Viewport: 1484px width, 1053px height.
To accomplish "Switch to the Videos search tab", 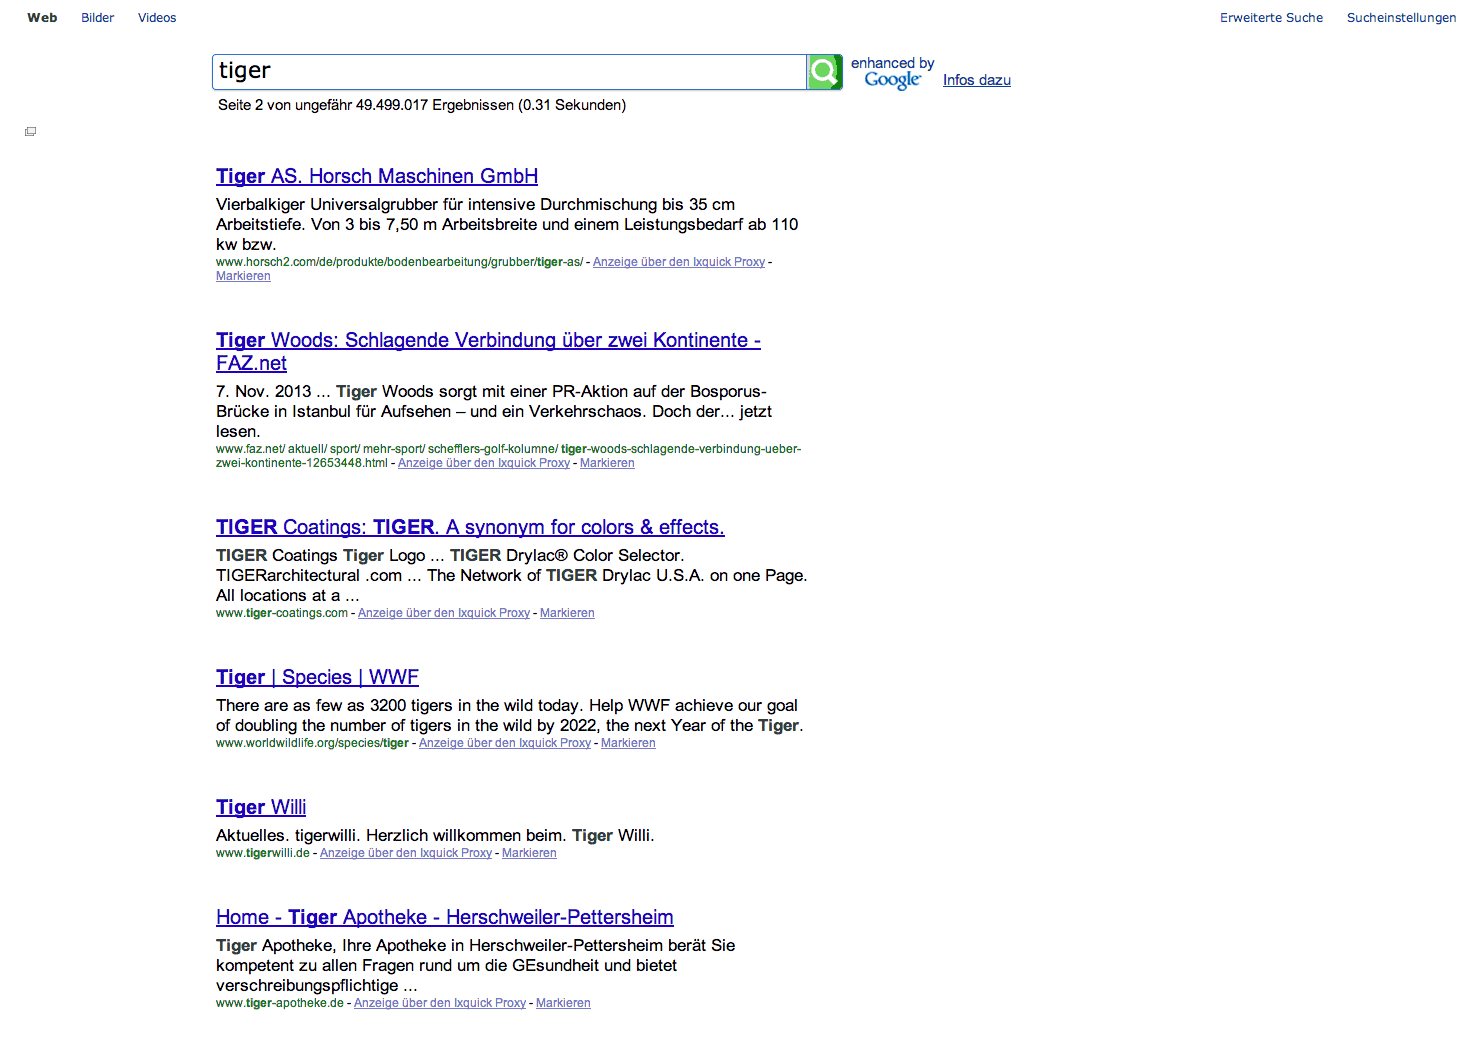I will click(157, 18).
